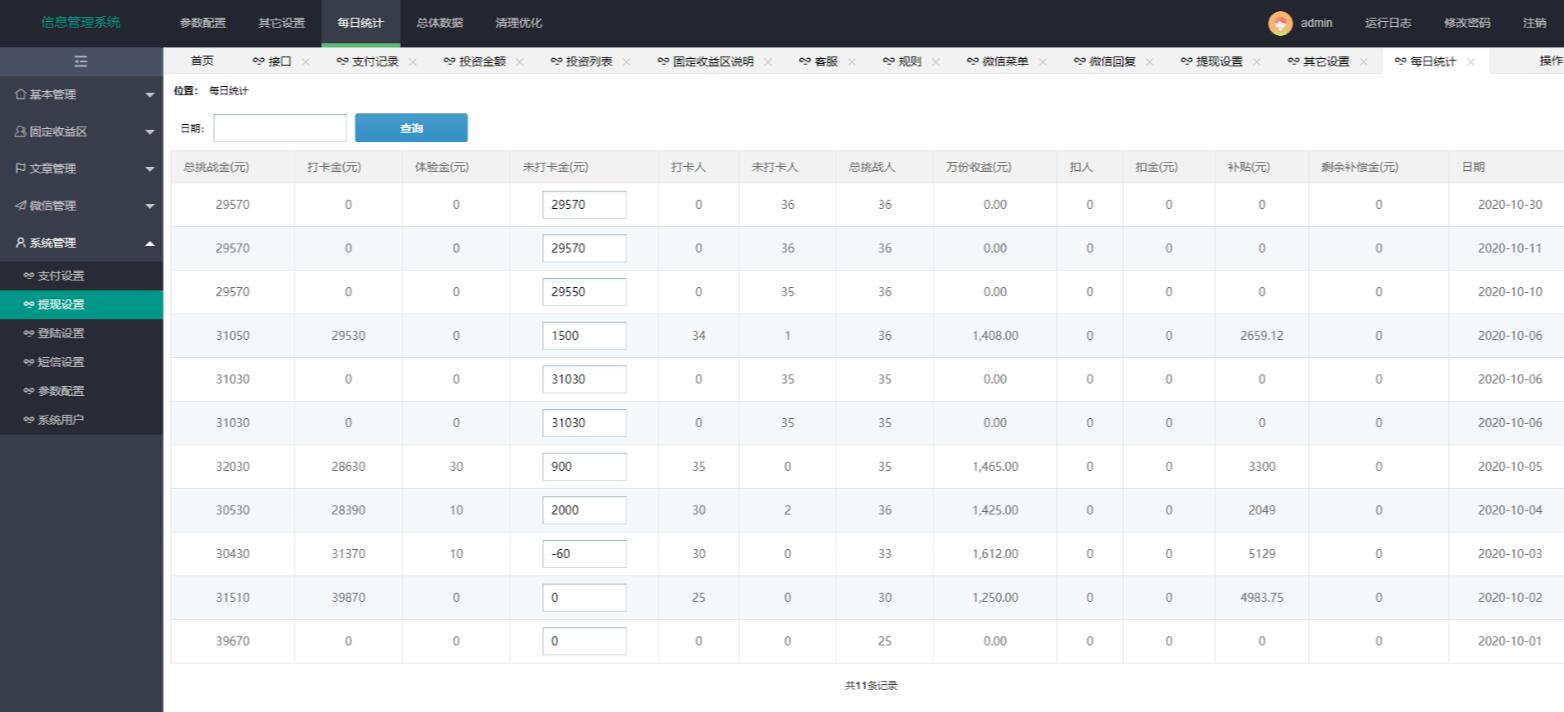Open 提现设置 in the sidebar
The image size is (1564, 712).
tap(81, 305)
